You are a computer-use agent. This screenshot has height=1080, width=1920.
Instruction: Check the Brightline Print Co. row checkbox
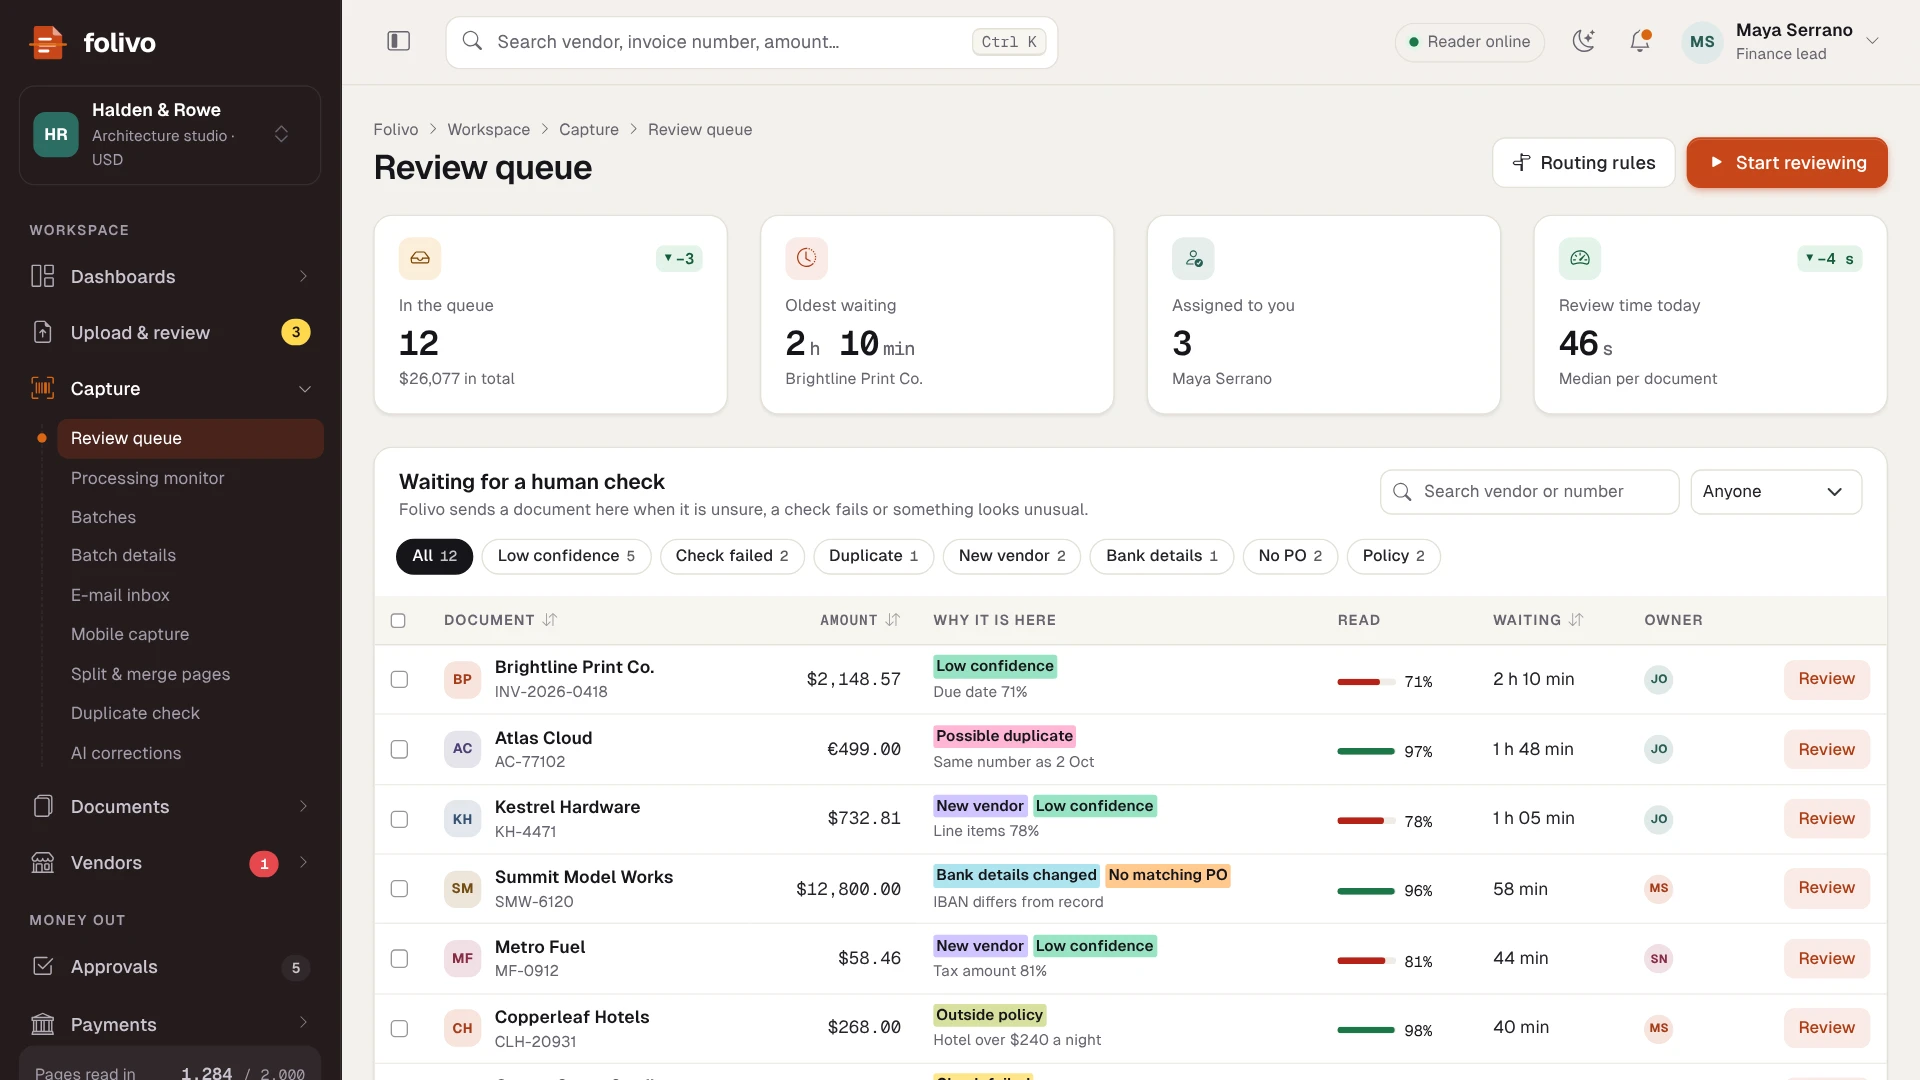pyautogui.click(x=399, y=680)
